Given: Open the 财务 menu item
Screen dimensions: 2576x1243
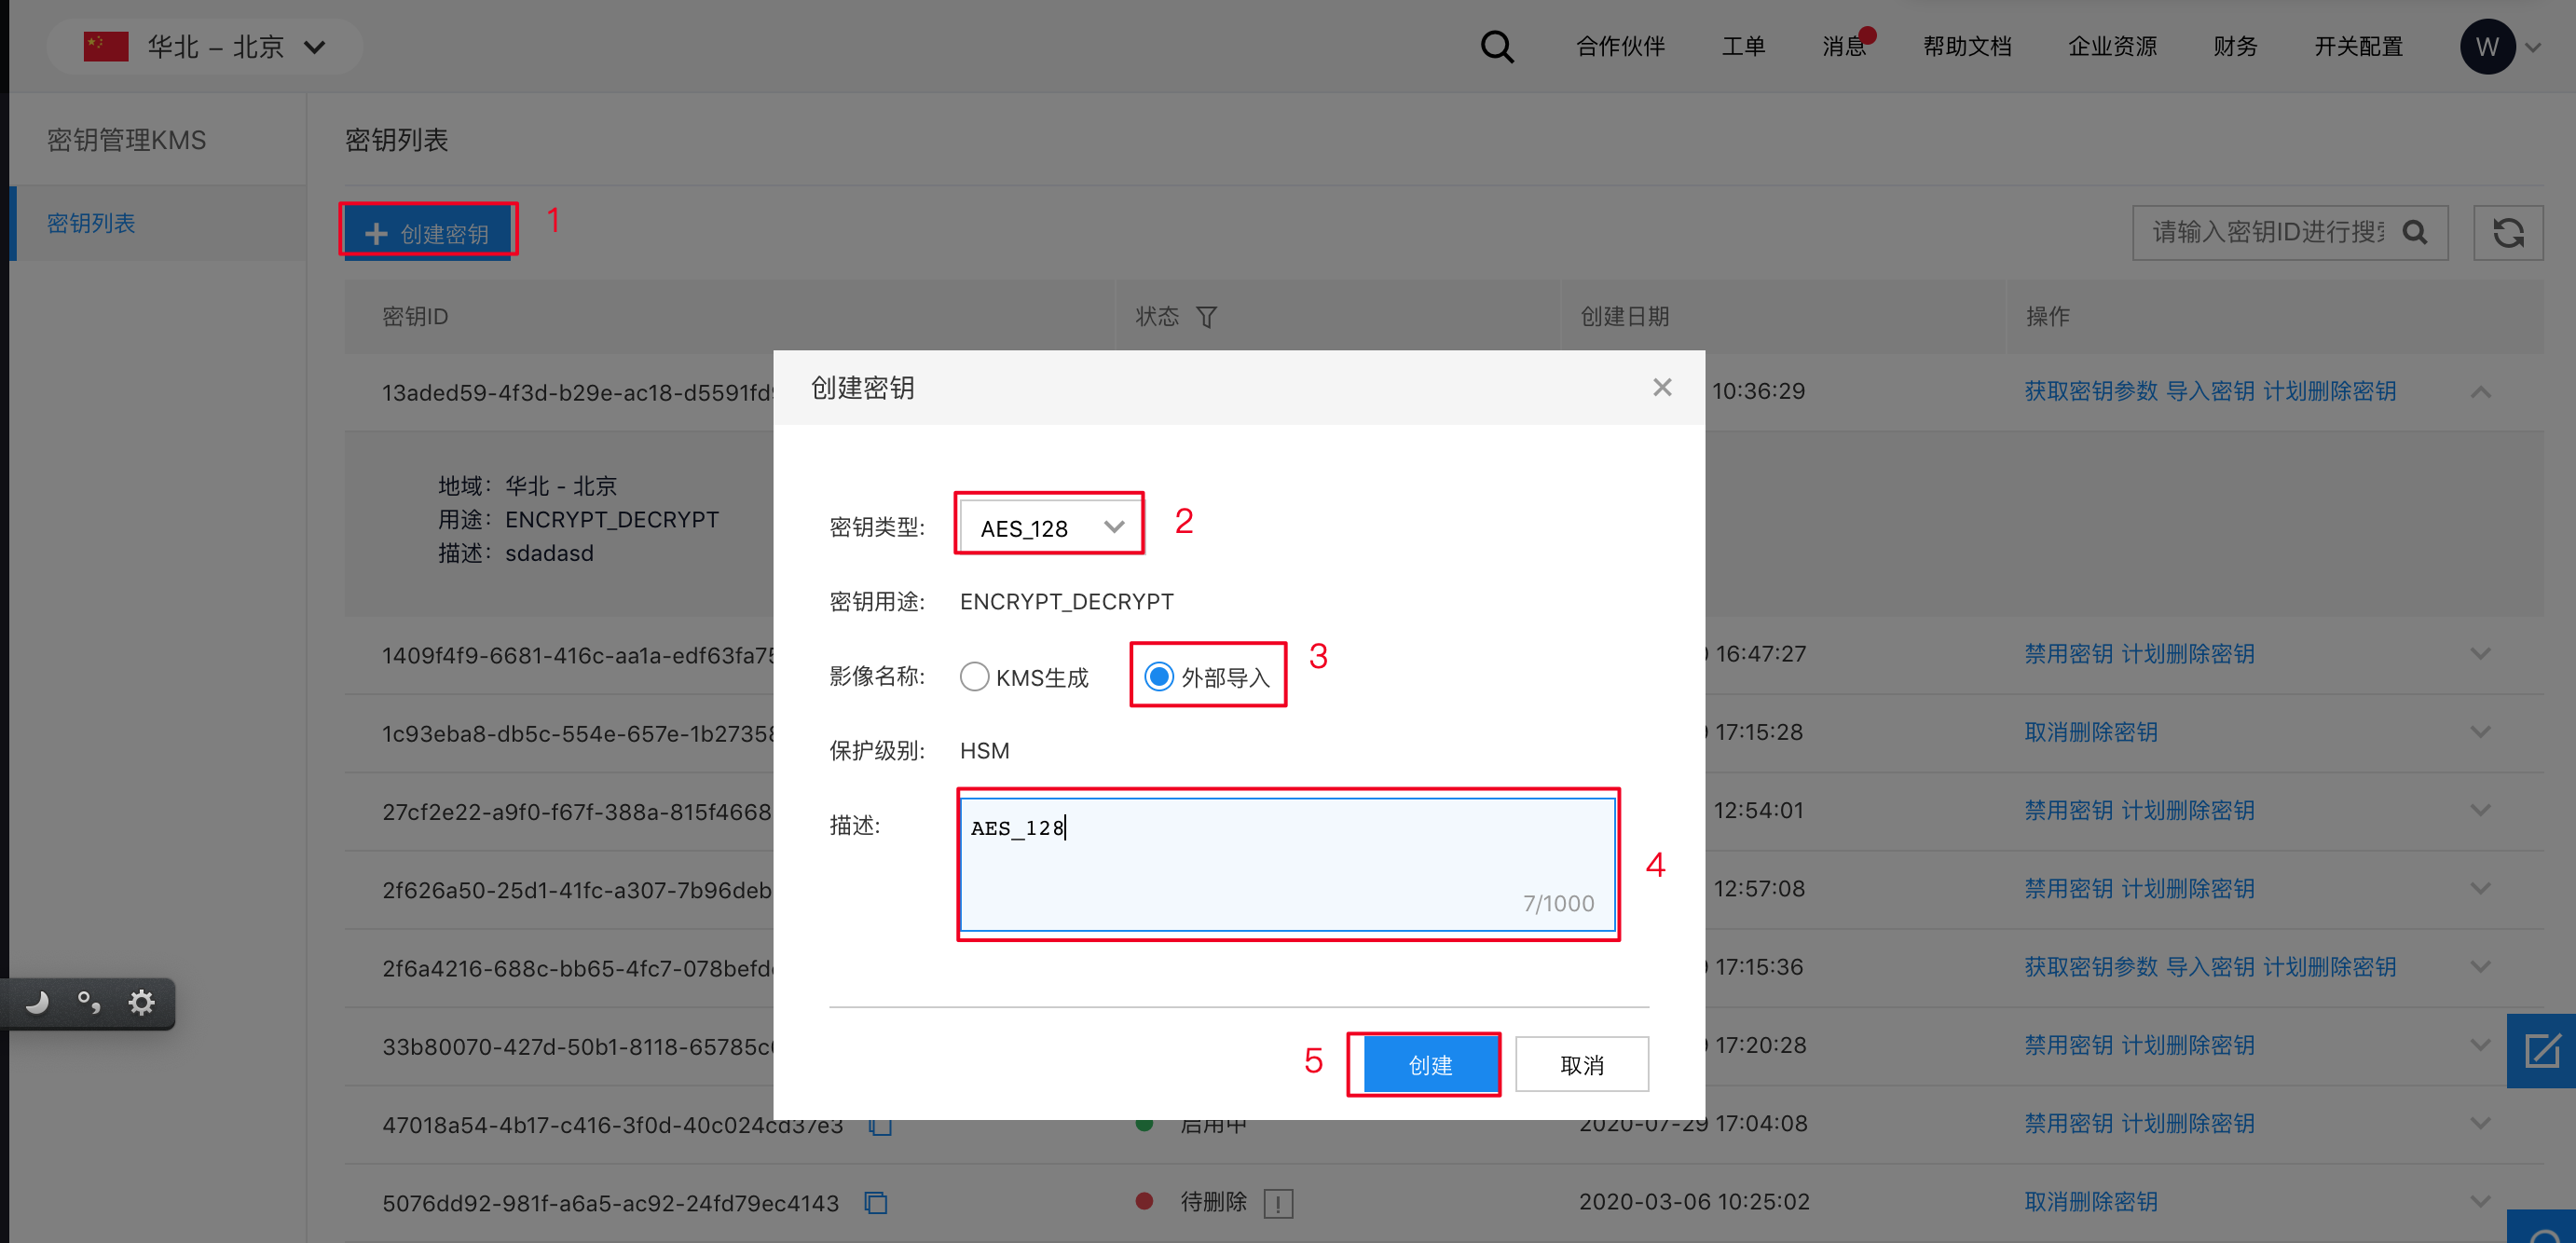Looking at the screenshot, I should pos(2234,47).
